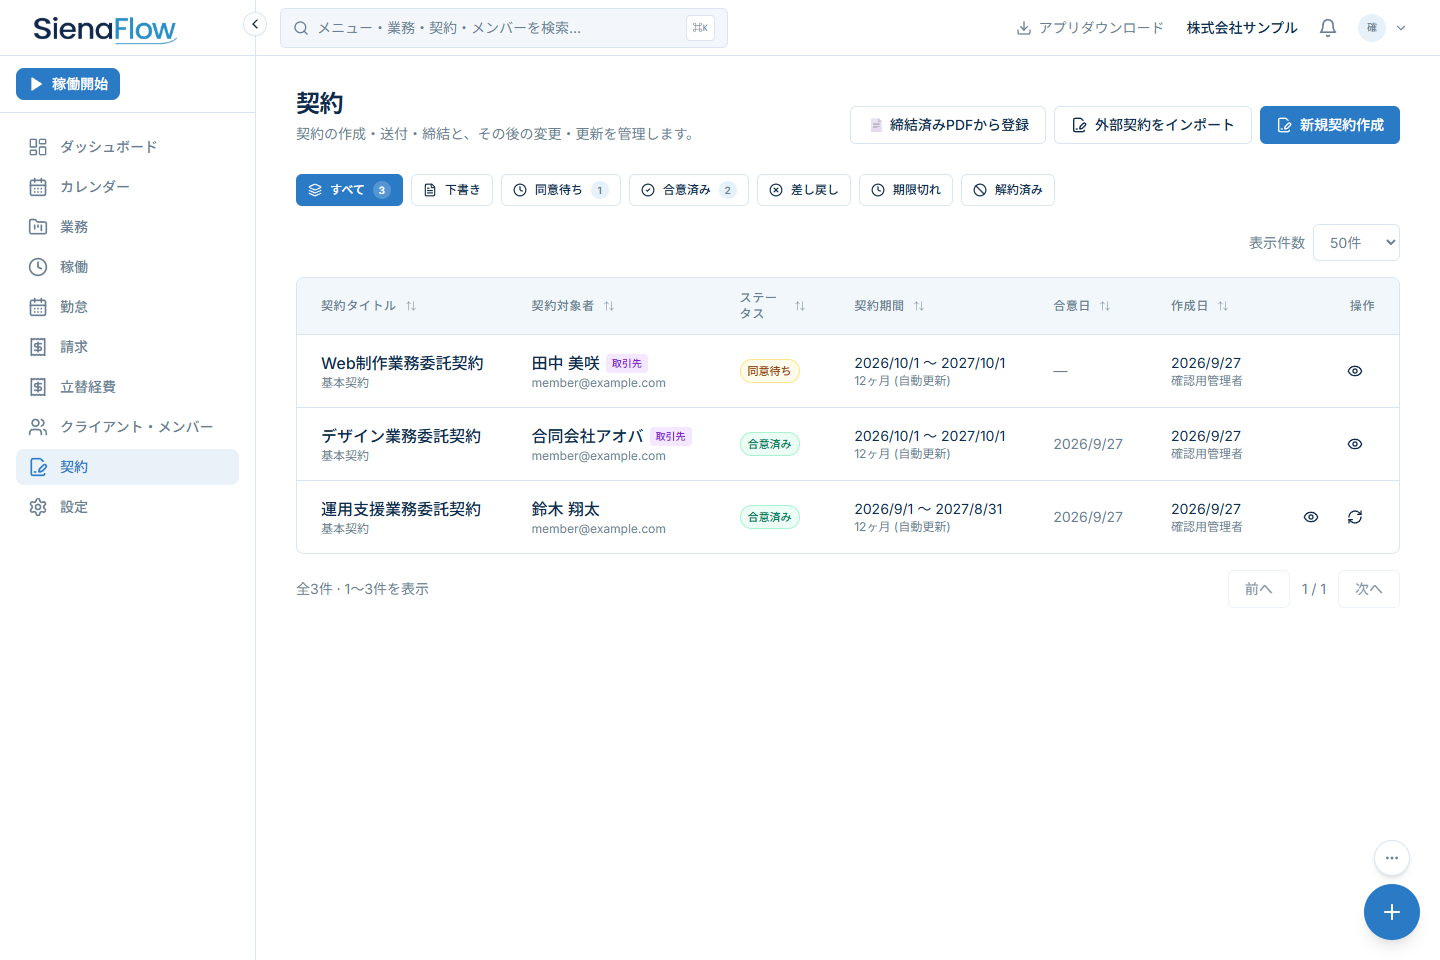Click 全3件 · 1〜3件を表示 summary text
1440x960 pixels.
pos(362,589)
